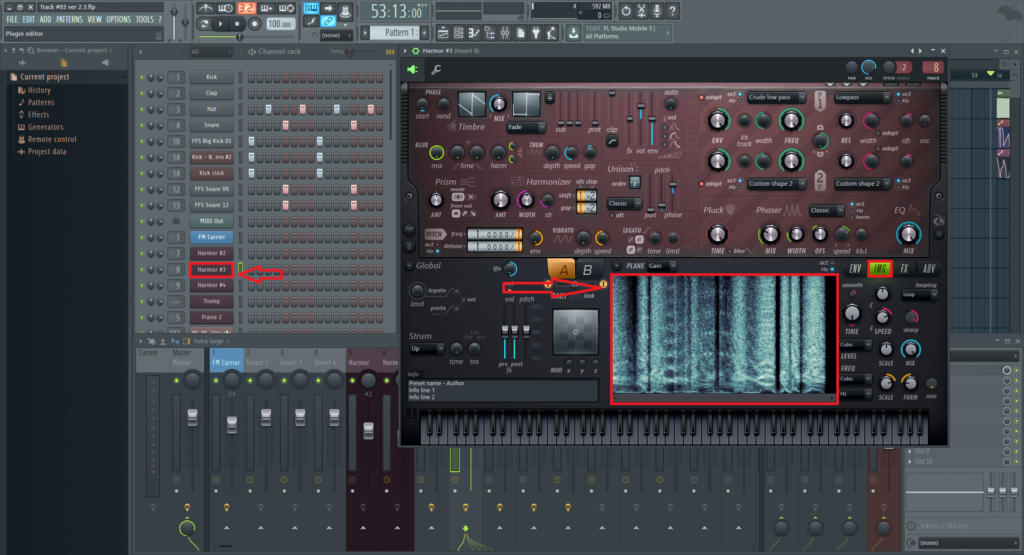Switch to the ADV tab in Harmor
The image size is (1024, 555).
point(928,268)
